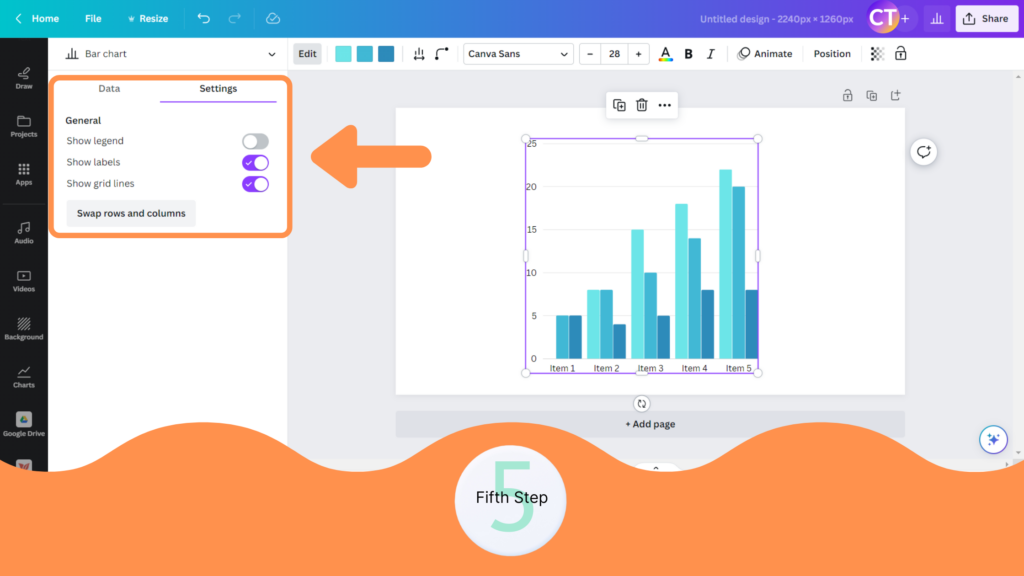Turn off Show grid lines toggle
1024x576 pixels.
pyautogui.click(x=255, y=184)
